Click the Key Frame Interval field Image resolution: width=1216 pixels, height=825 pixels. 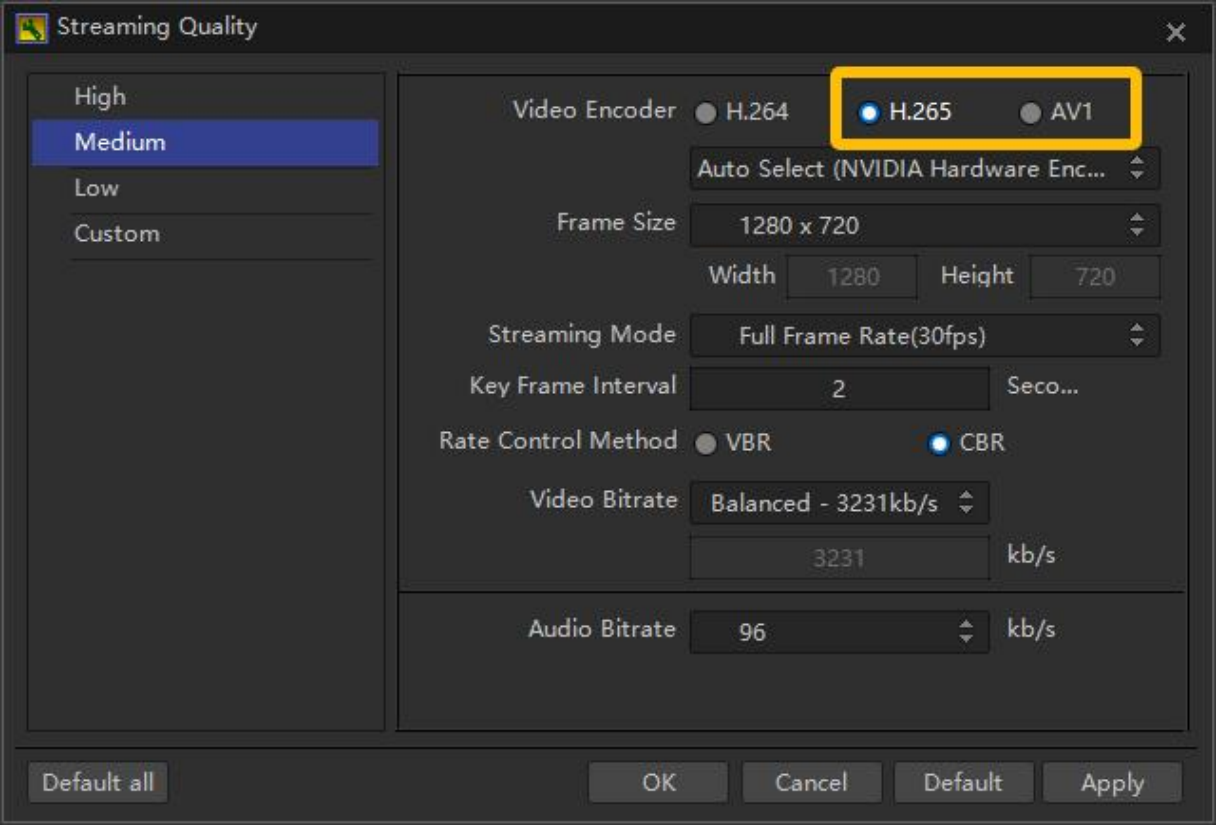(x=839, y=389)
